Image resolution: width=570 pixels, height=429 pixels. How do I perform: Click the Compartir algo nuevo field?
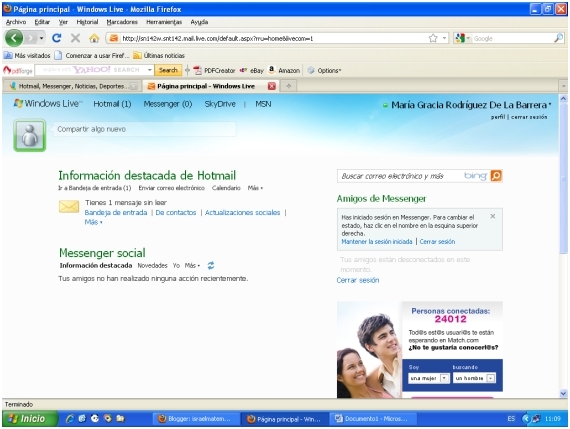145,129
